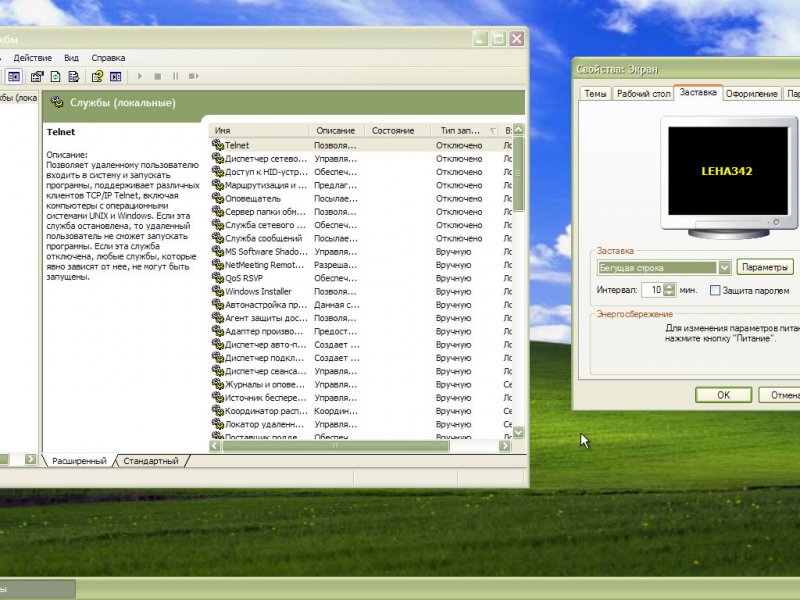The image size is (800, 600).
Task: Click the Refresh toolbar icon
Action: (55, 77)
